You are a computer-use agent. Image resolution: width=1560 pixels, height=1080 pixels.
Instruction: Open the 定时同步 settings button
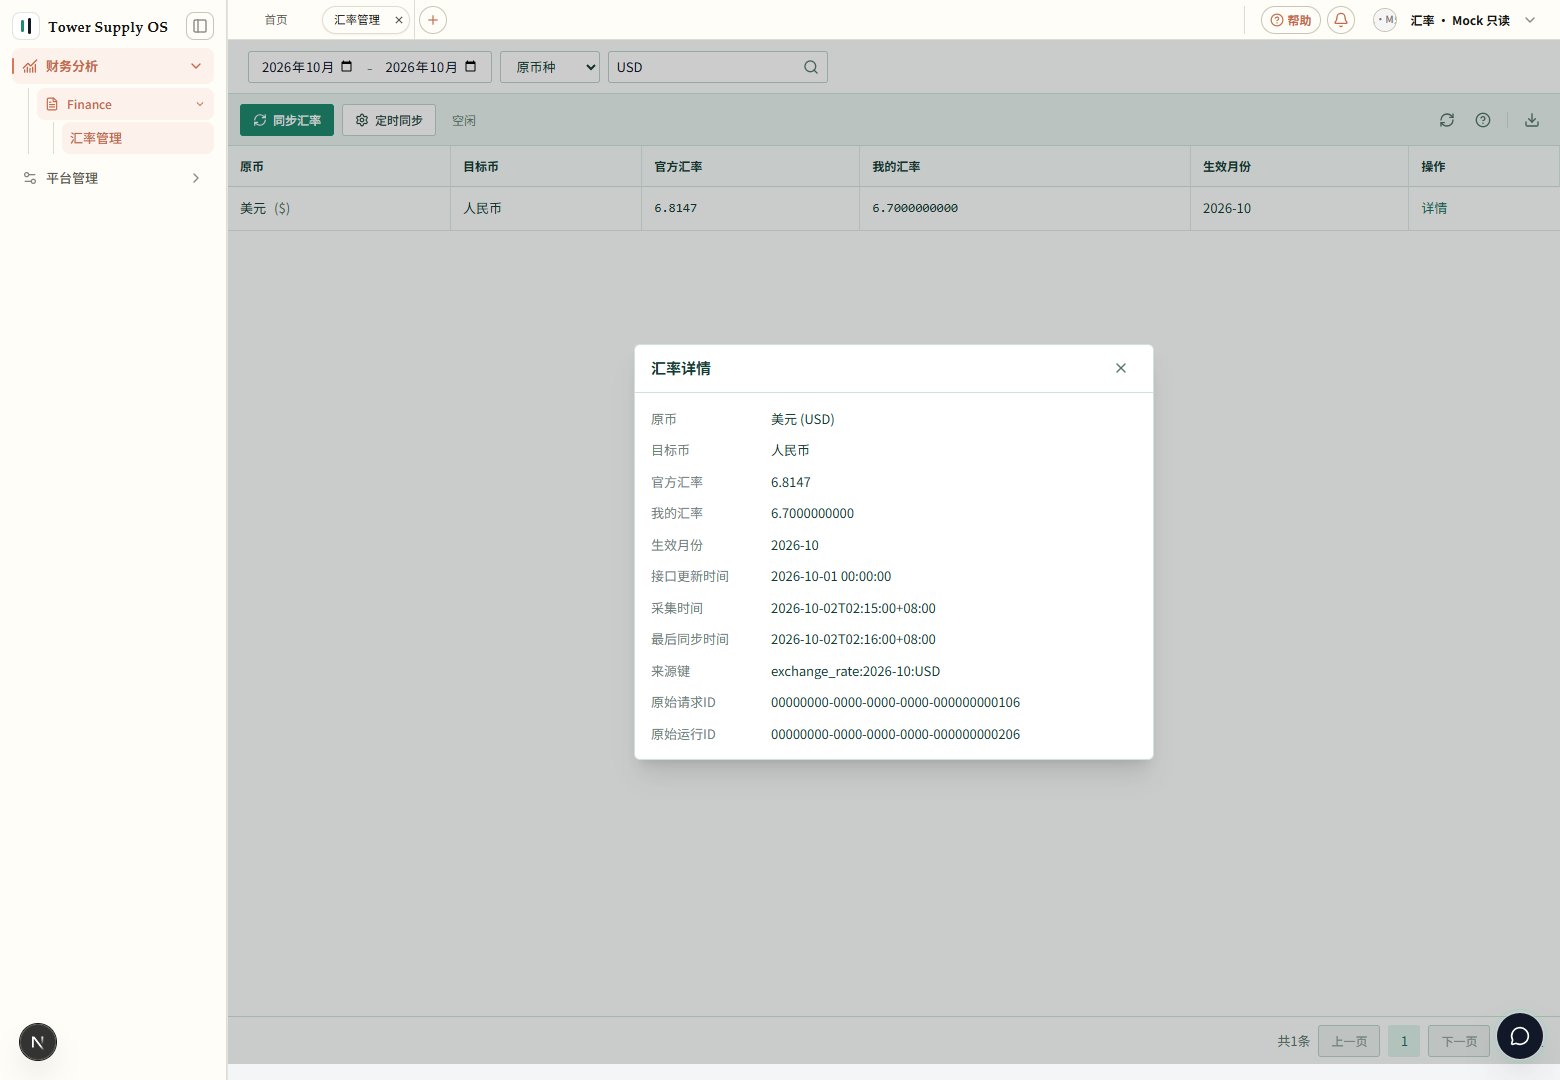pos(389,120)
